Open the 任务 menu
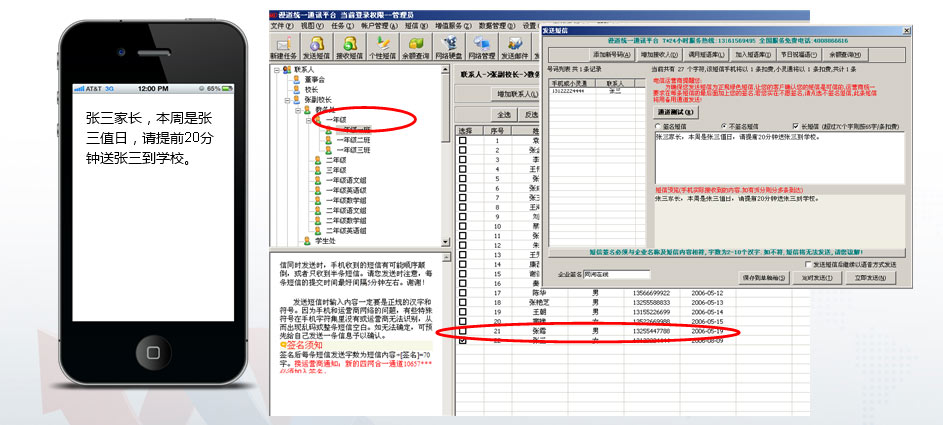 coord(339,26)
